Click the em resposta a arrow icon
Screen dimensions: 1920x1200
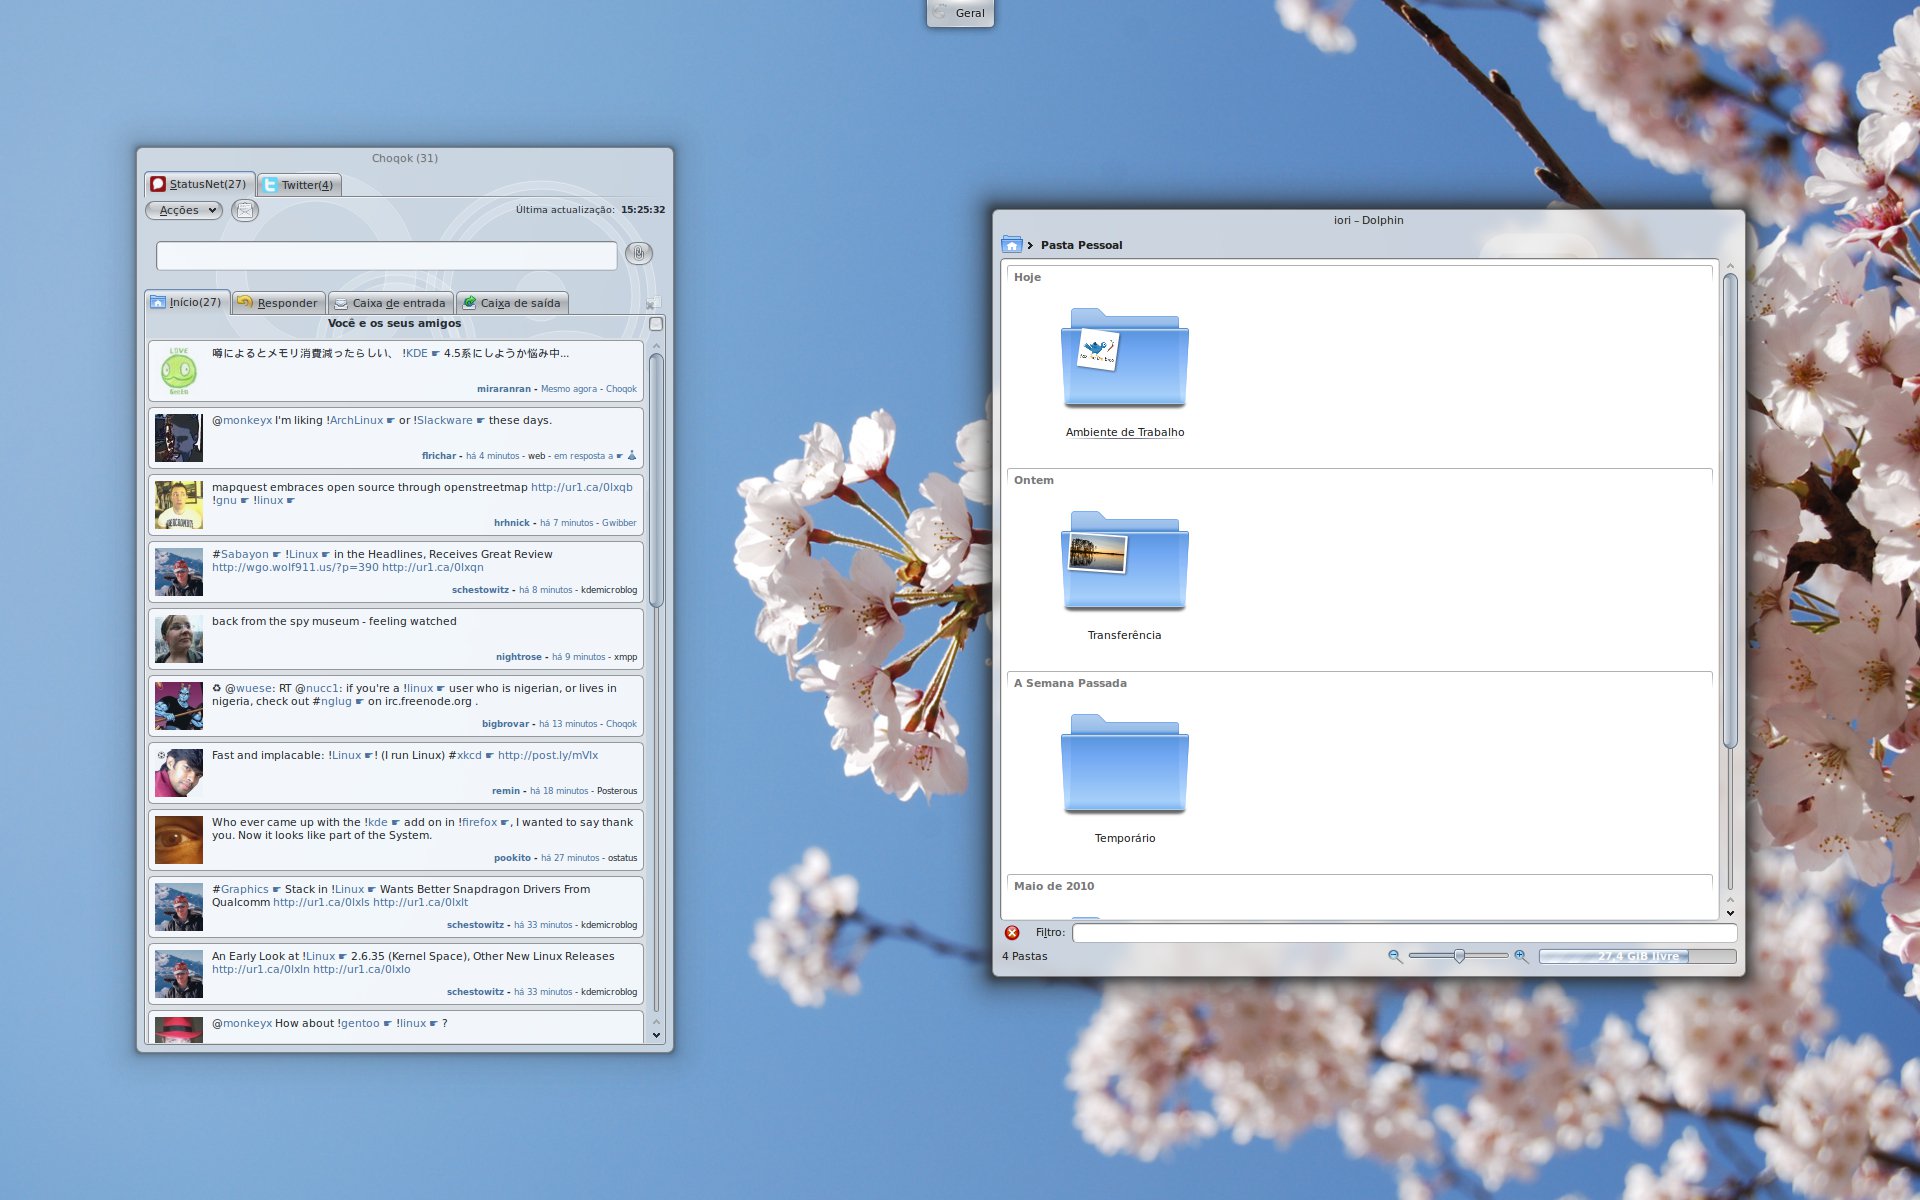pos(620,456)
